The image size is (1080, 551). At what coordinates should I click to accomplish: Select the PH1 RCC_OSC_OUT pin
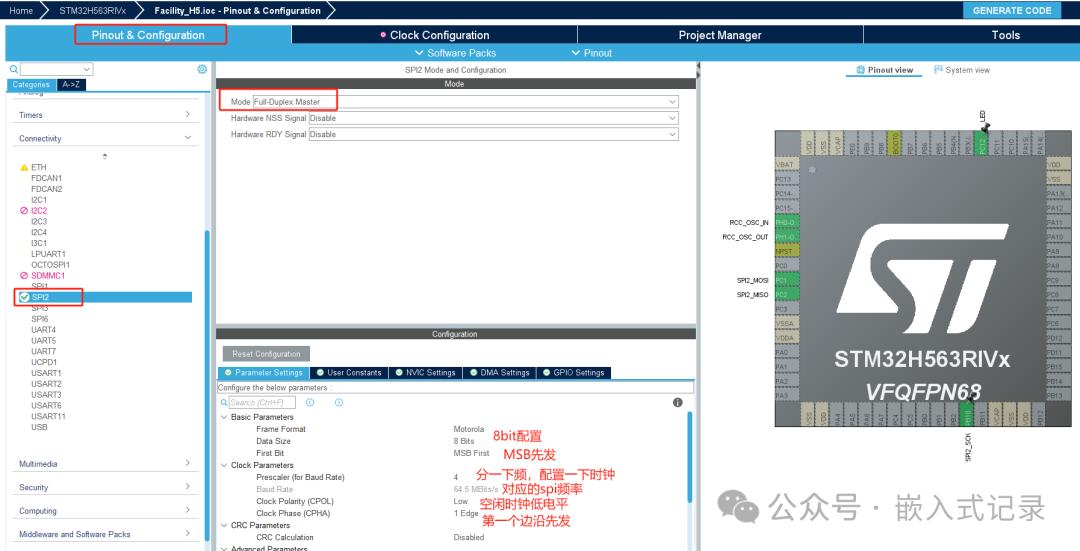tap(787, 237)
